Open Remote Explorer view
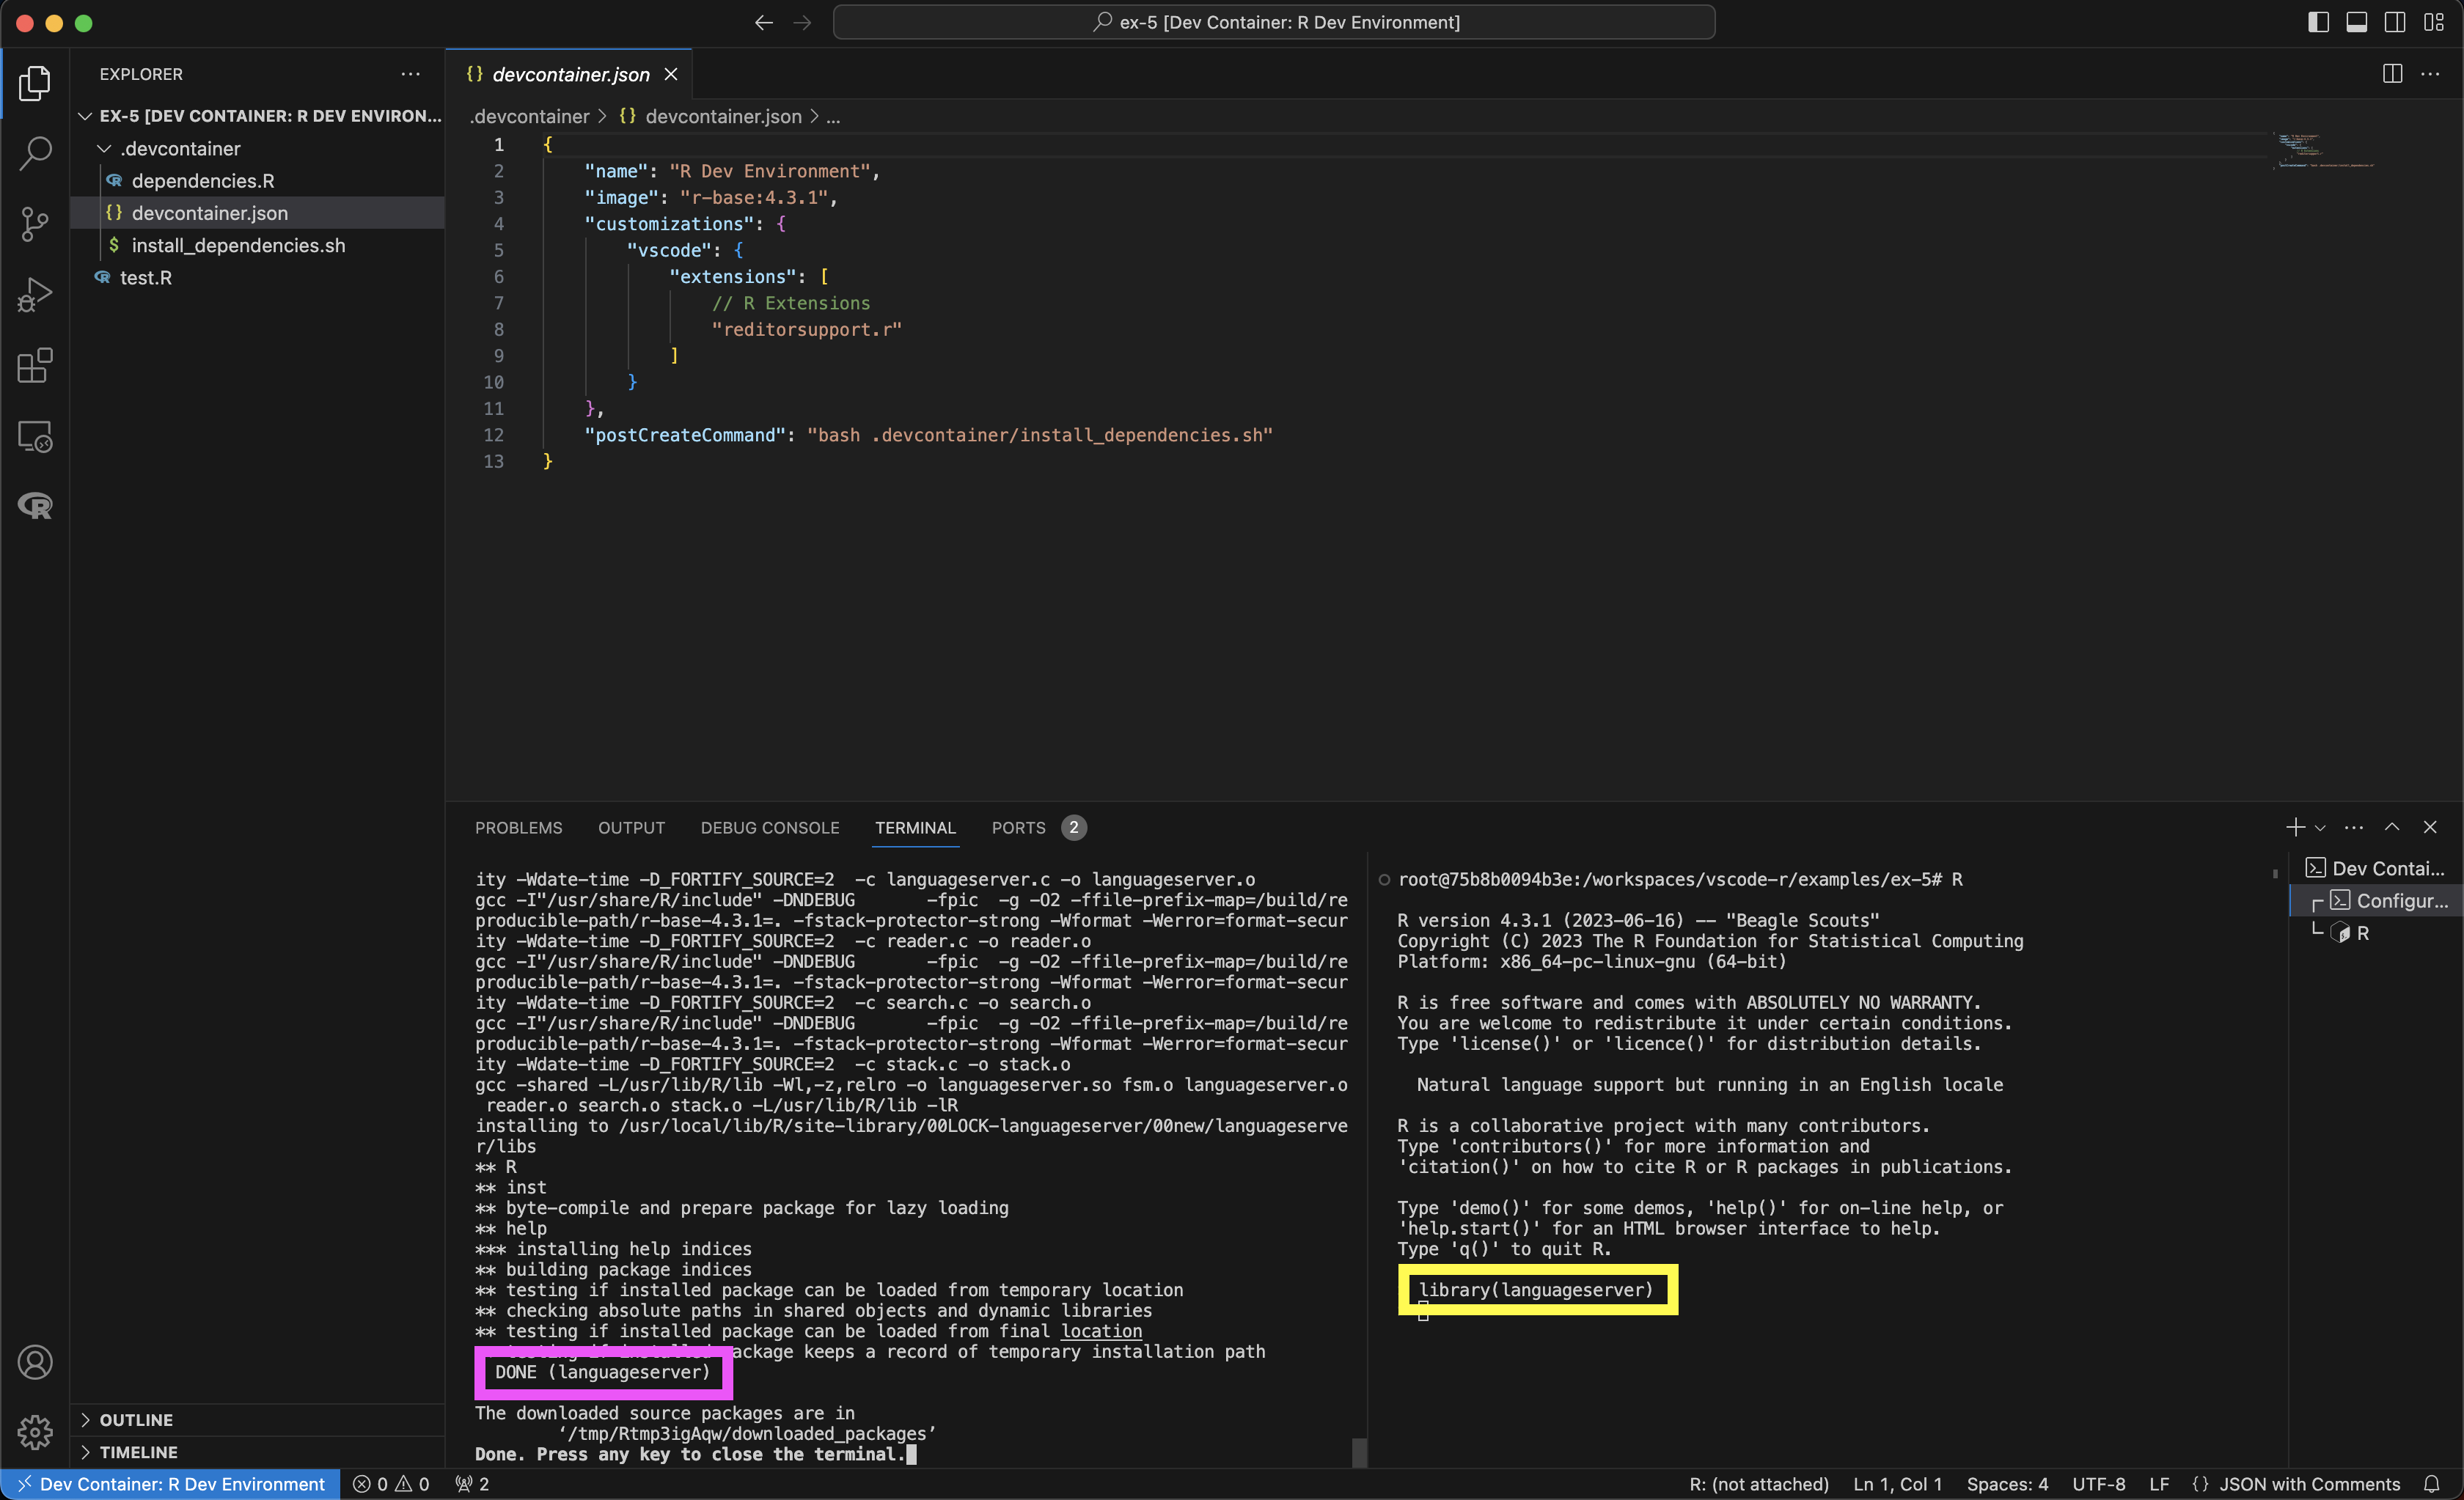Screen dimensions: 2464x1500 [35, 437]
